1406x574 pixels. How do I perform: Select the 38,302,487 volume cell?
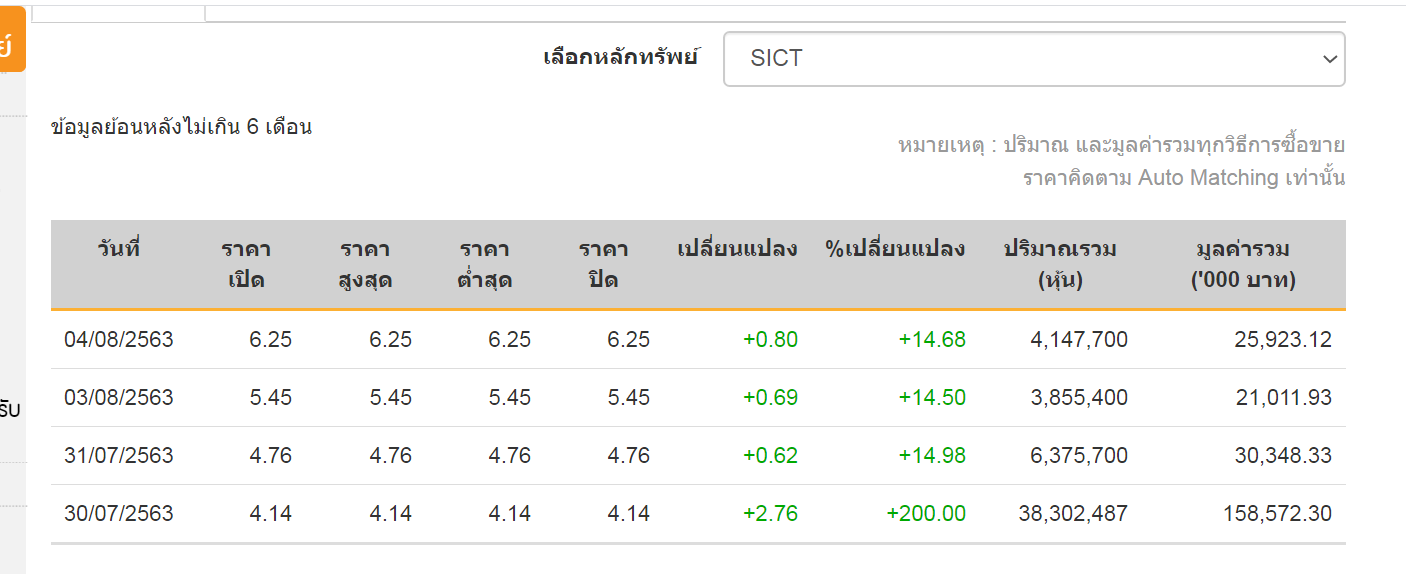coord(1071,514)
